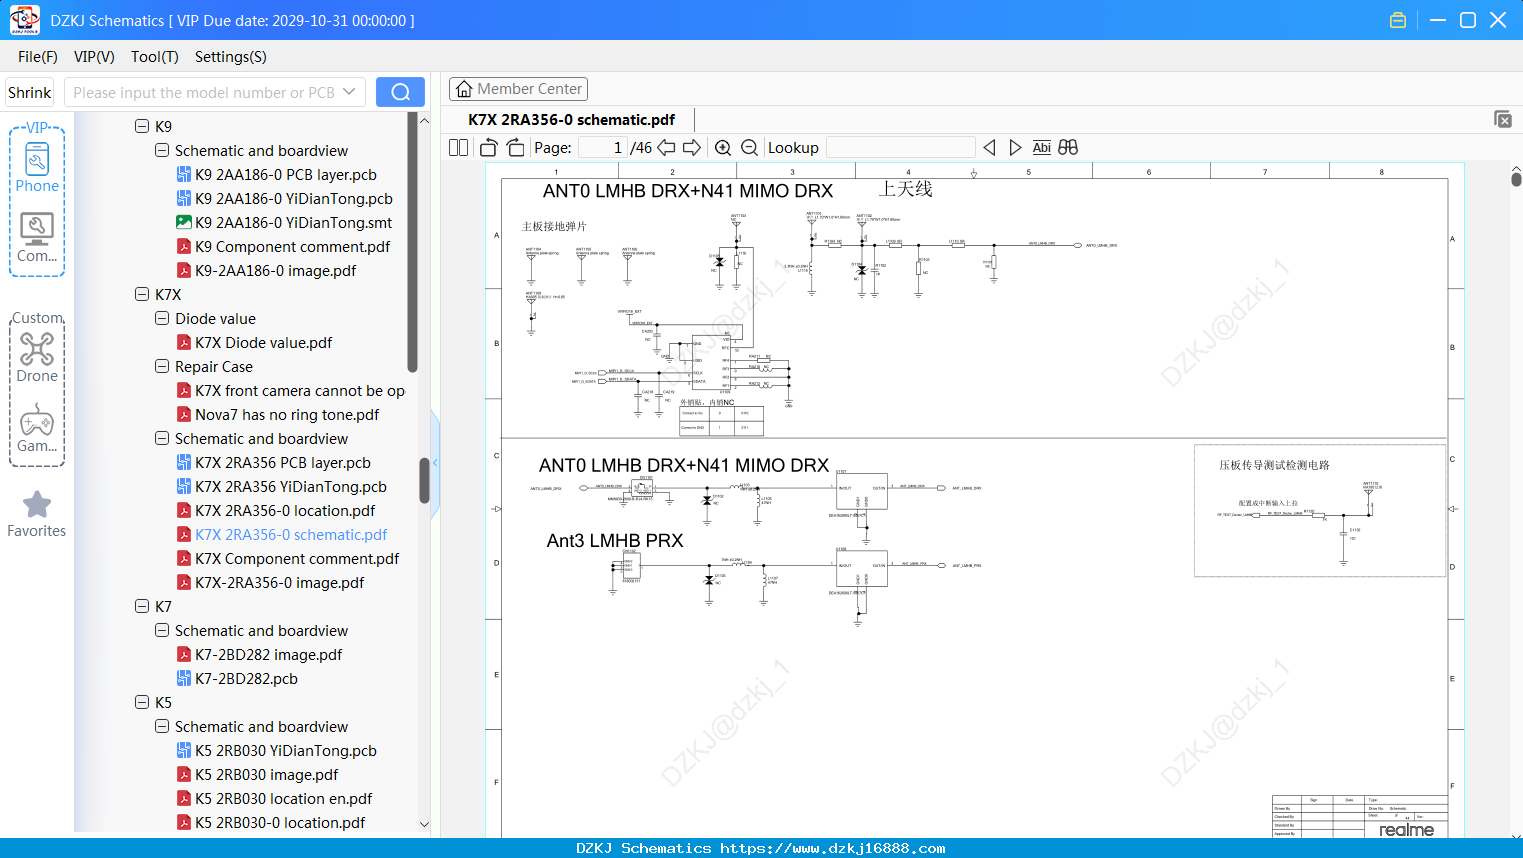
Task: Click the DZKJ app logo
Action: 24,20
